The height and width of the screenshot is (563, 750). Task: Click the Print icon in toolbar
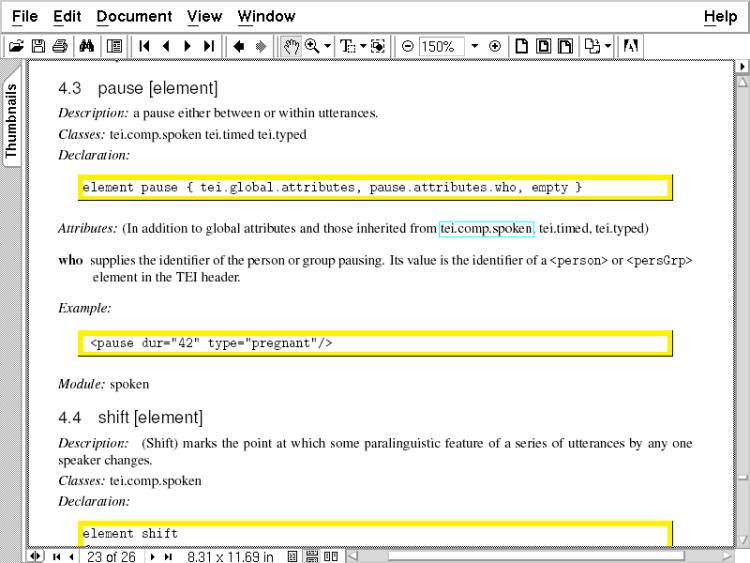pos(60,46)
